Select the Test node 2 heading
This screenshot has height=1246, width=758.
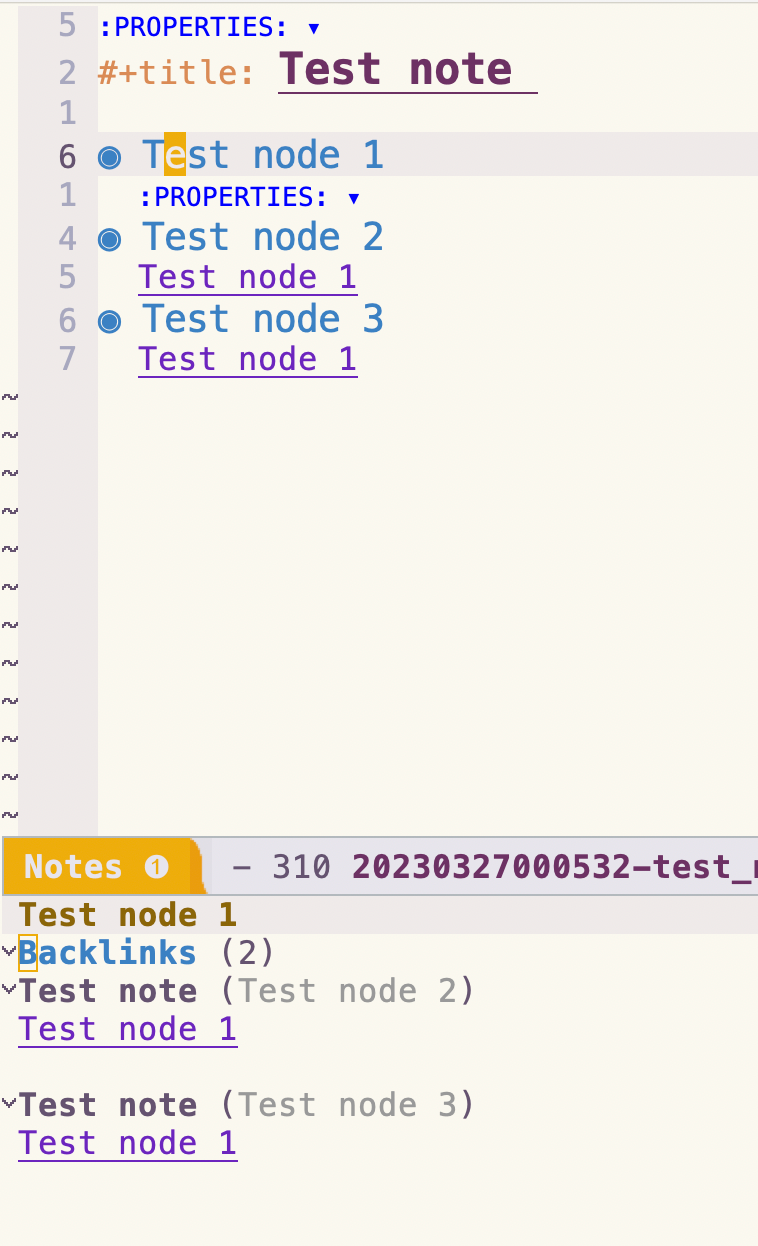pyautogui.click(x=263, y=237)
